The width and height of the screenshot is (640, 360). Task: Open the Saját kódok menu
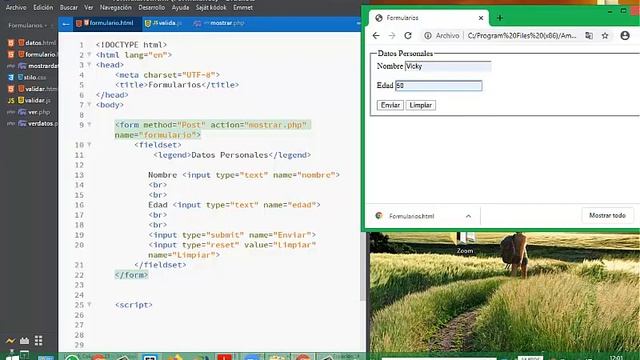[x=211, y=7]
